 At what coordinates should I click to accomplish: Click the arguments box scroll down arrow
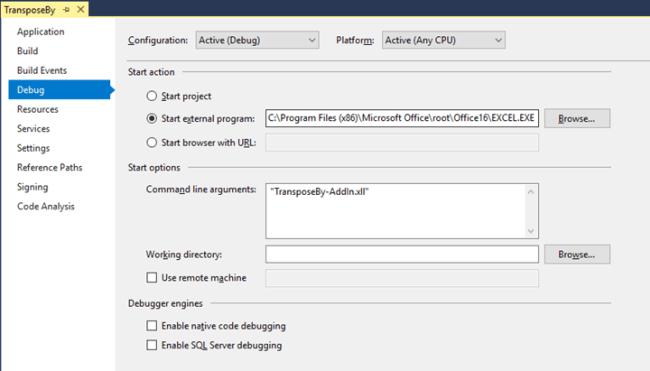(531, 231)
